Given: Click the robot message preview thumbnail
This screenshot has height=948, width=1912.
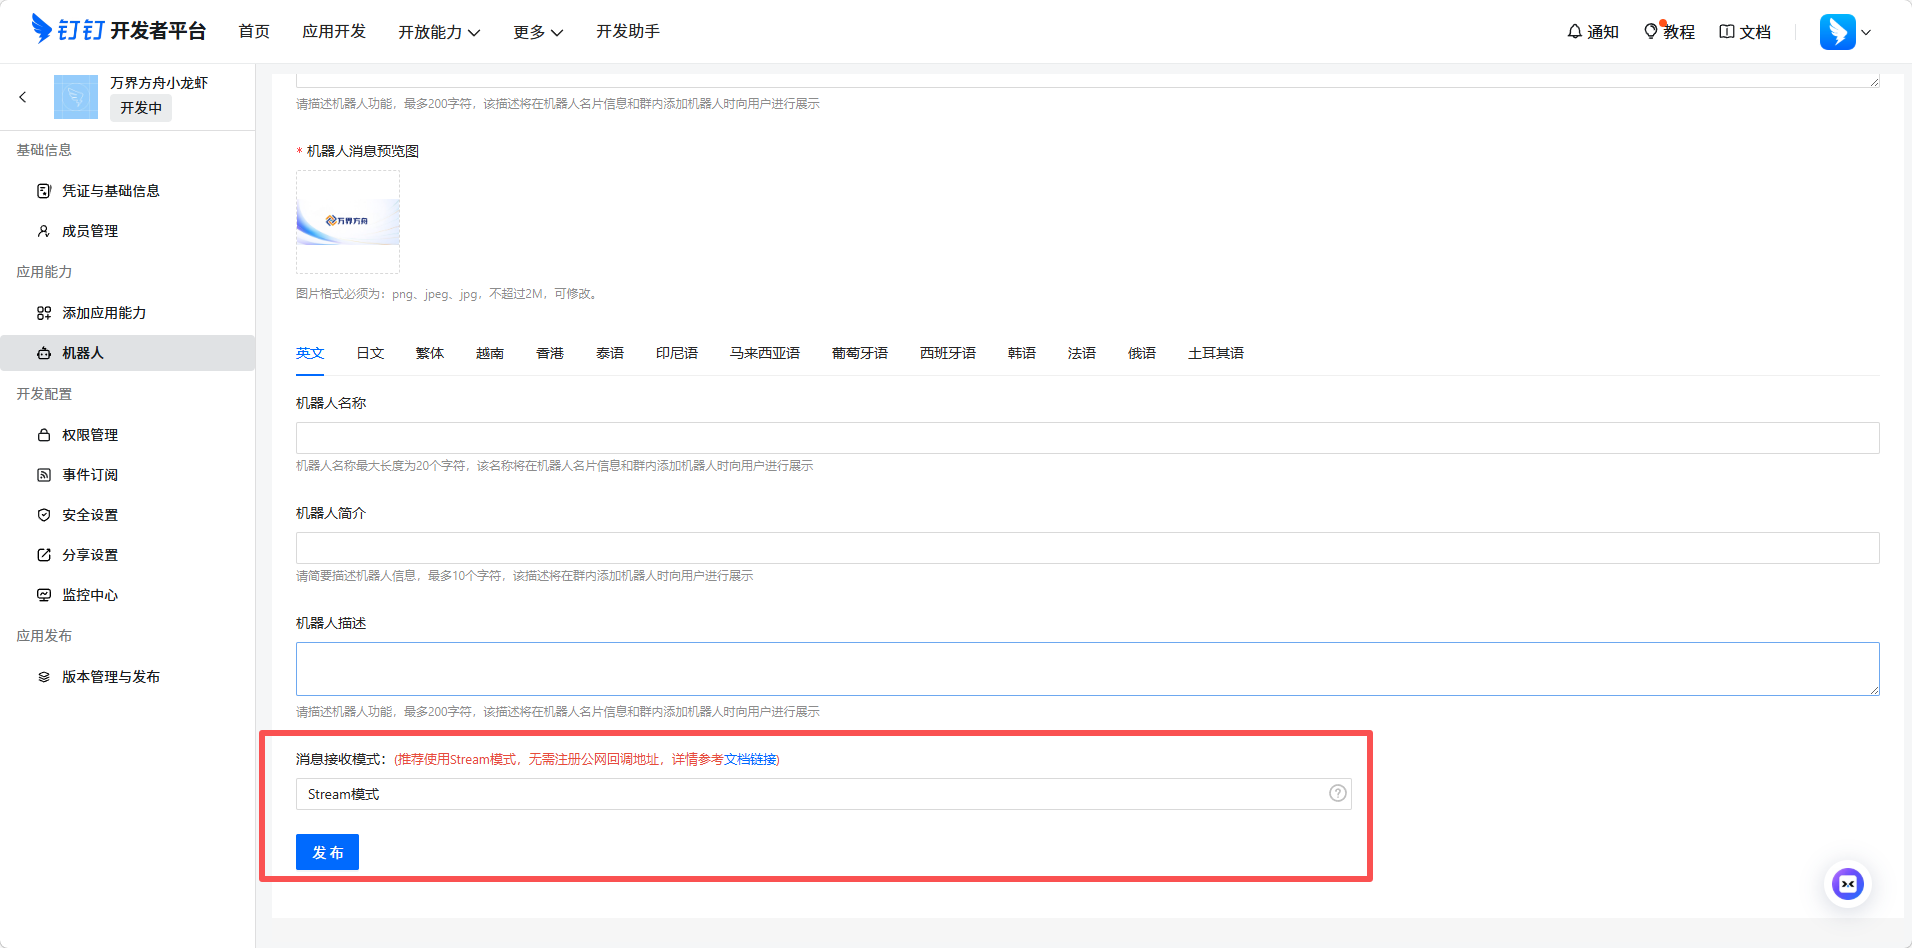Looking at the screenshot, I should pyautogui.click(x=348, y=222).
